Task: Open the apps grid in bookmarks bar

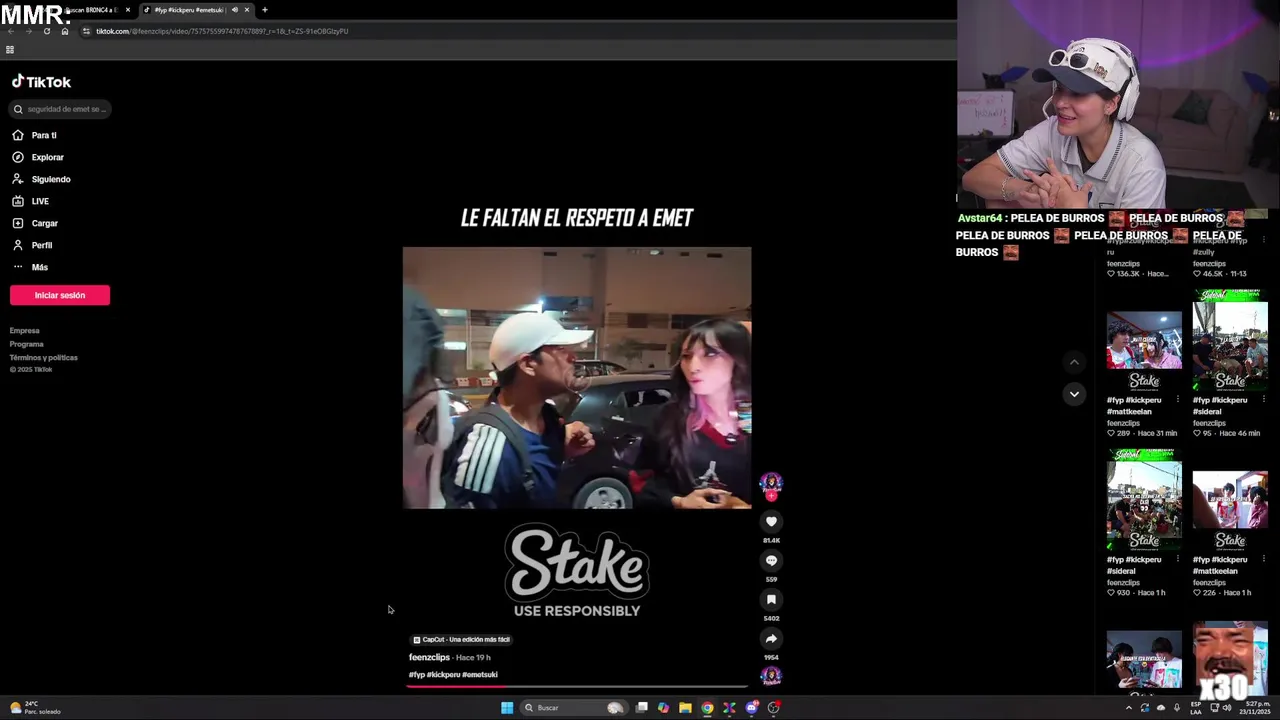Action: click(10, 49)
